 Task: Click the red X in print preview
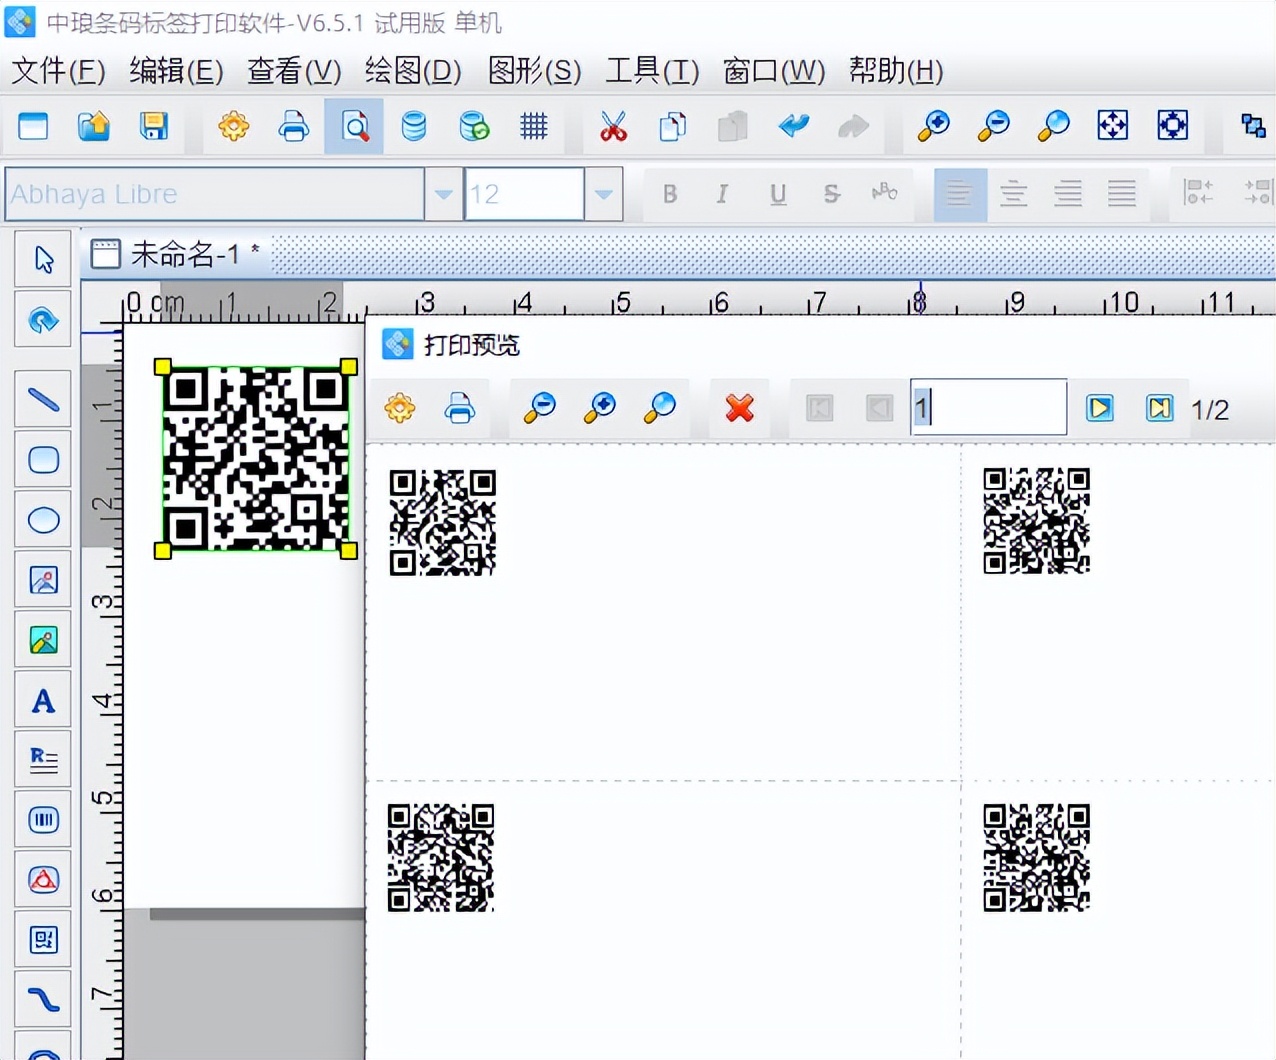click(740, 408)
